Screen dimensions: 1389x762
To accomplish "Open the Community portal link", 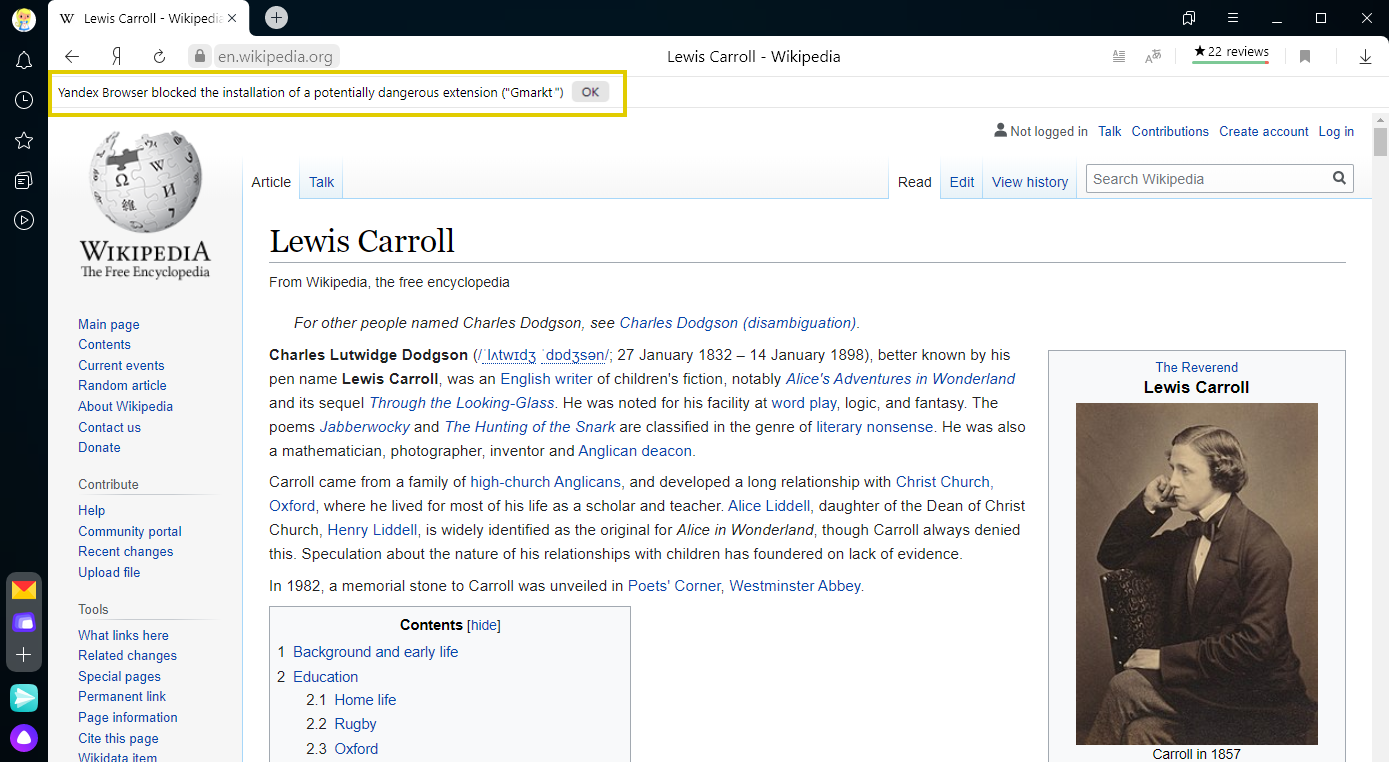I will click(x=130, y=531).
